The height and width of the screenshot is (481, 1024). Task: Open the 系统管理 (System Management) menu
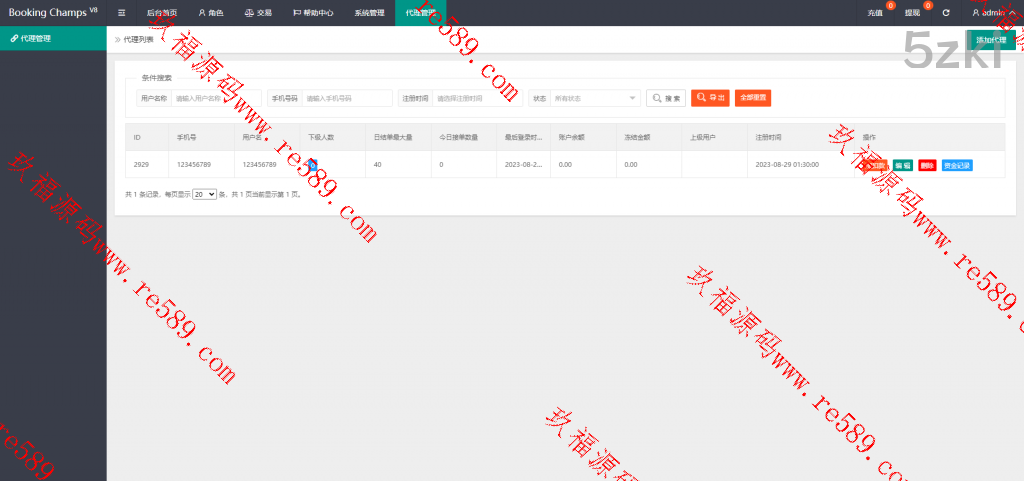[368, 13]
